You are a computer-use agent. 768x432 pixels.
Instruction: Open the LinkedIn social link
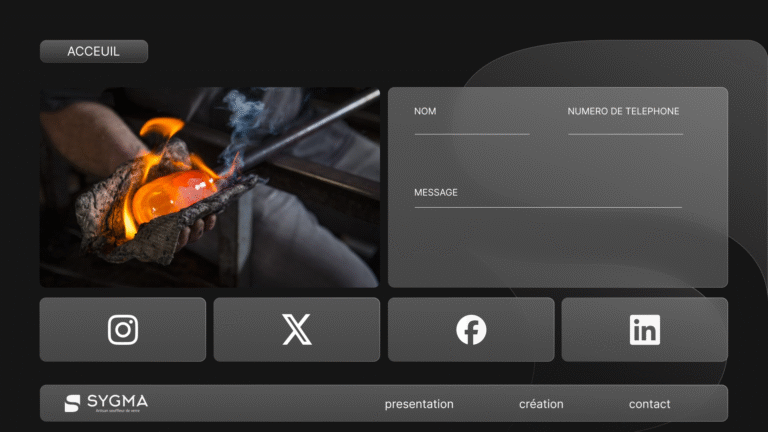(x=645, y=330)
